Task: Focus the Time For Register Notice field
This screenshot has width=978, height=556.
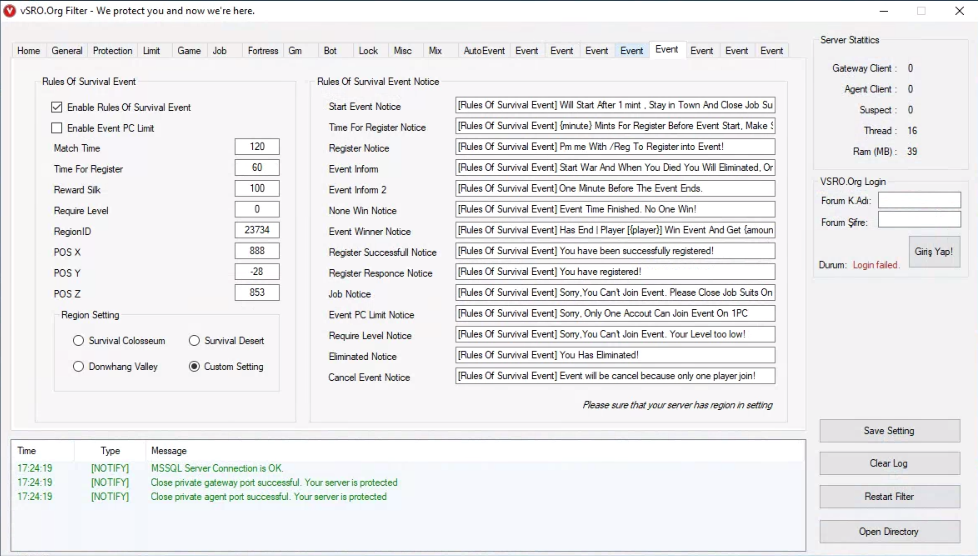Action: (615, 126)
